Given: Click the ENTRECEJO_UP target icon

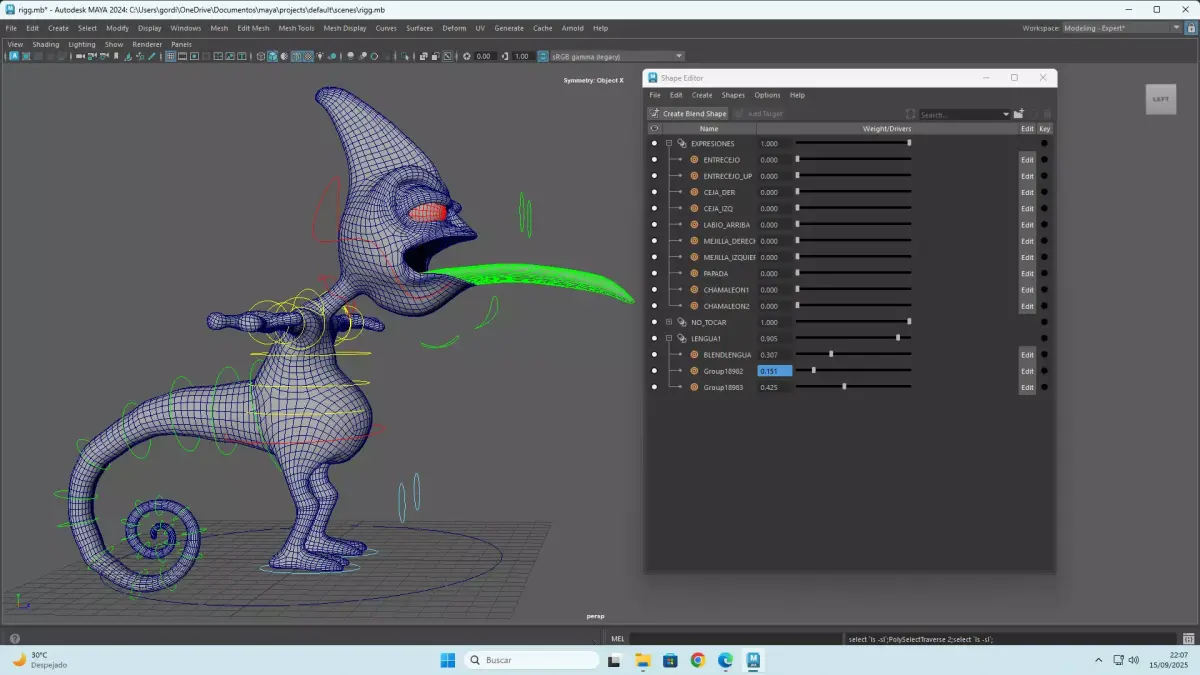Looking at the screenshot, I should [x=694, y=176].
